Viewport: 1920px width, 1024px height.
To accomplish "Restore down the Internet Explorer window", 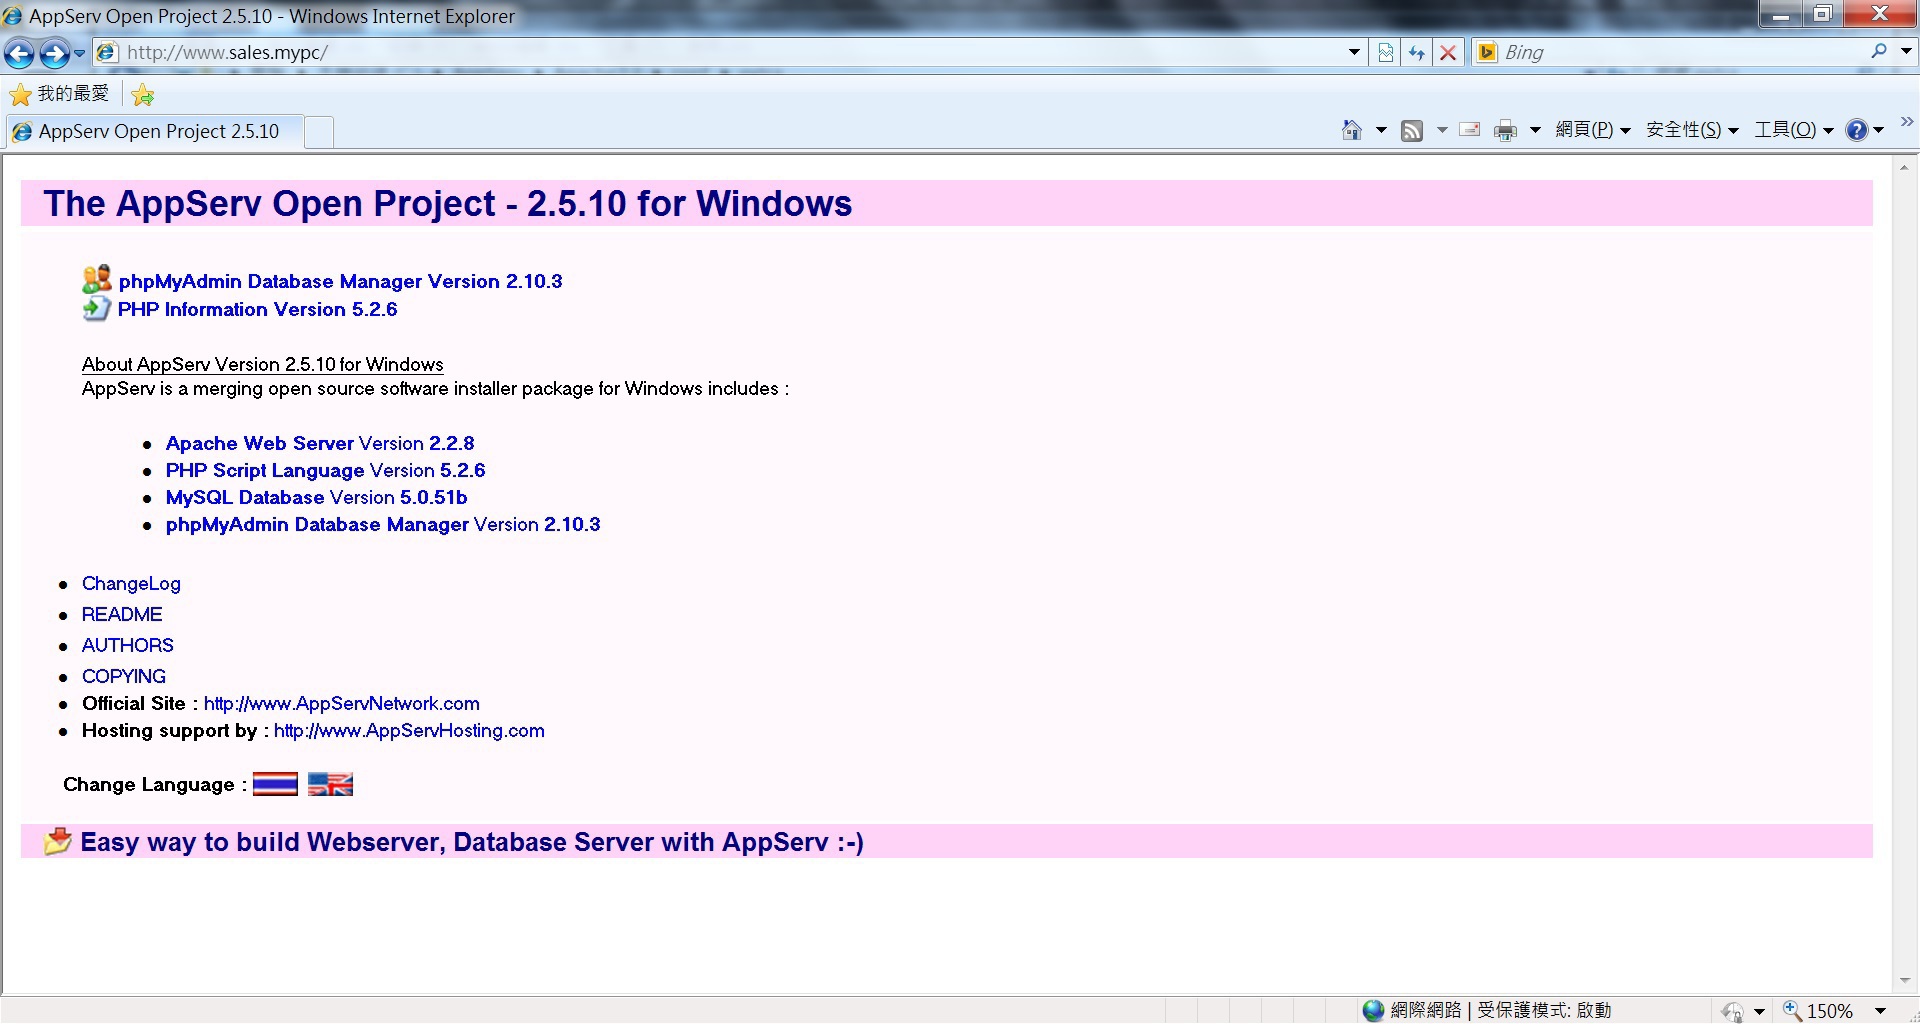I will [x=1823, y=14].
